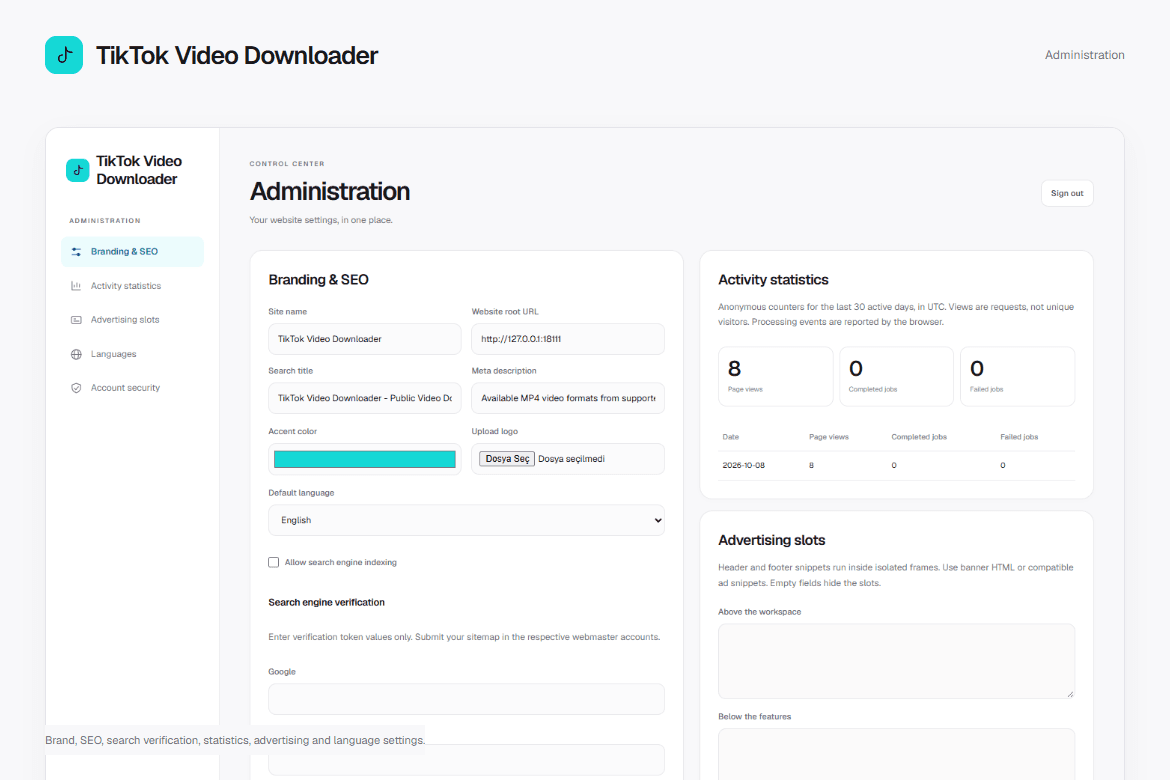Click the TikTok logo icon in sidebar
Image resolution: width=1170 pixels, height=780 pixels.
(78, 170)
